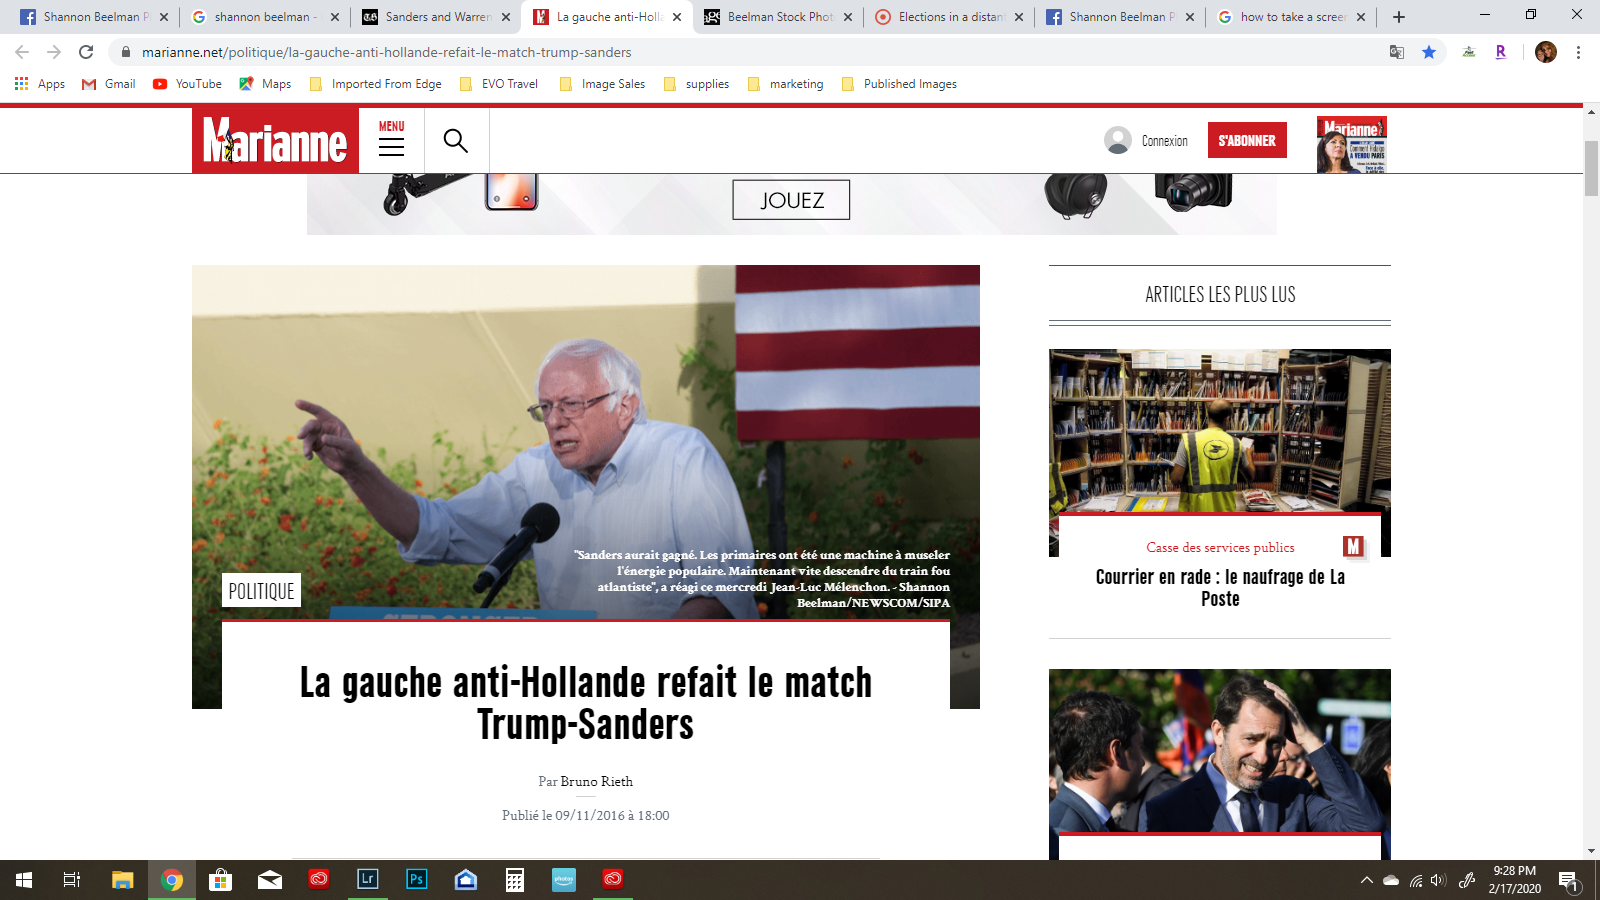
Task: Click the Marianne logo
Action: click(275, 141)
